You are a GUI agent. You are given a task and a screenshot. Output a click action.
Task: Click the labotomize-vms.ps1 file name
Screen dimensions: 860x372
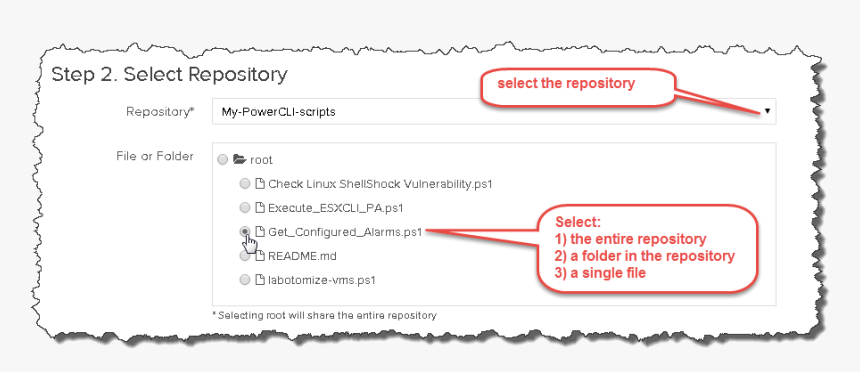point(322,280)
